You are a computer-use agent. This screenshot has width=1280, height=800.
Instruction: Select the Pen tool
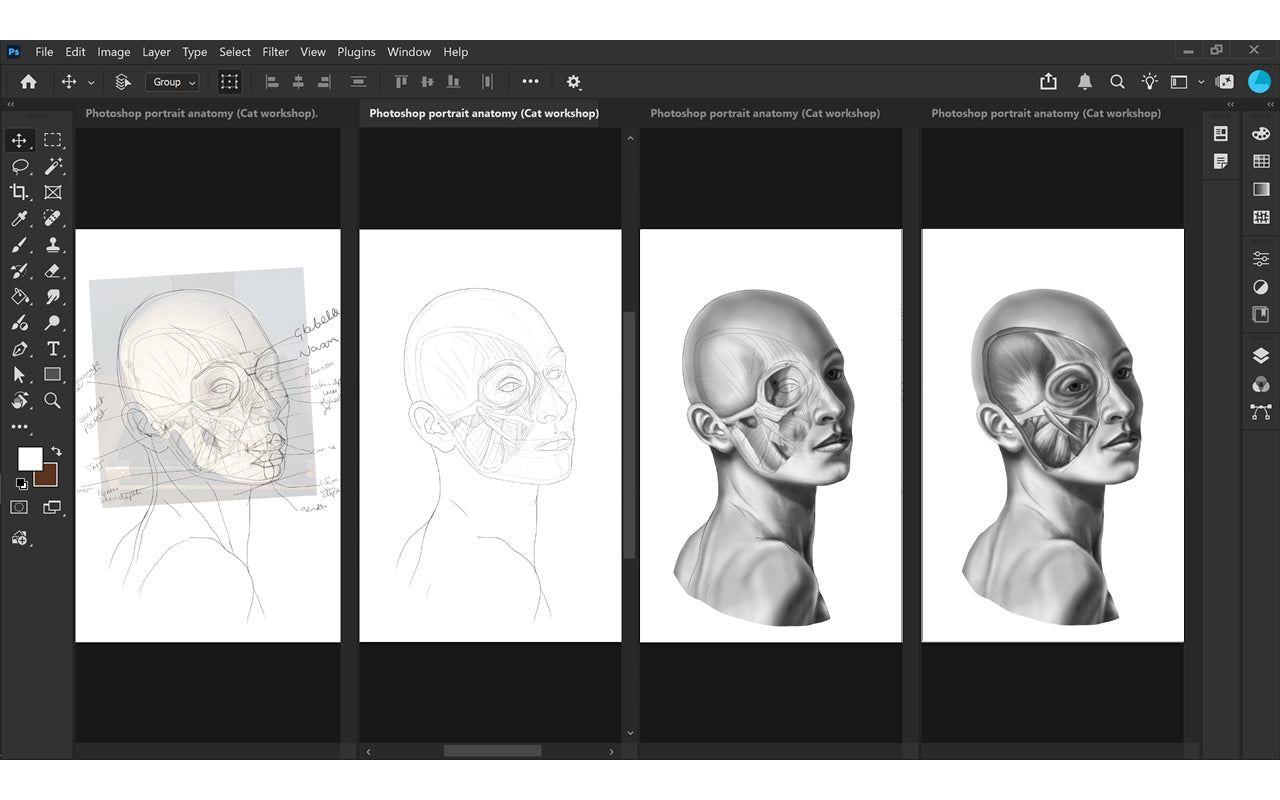pyautogui.click(x=19, y=348)
